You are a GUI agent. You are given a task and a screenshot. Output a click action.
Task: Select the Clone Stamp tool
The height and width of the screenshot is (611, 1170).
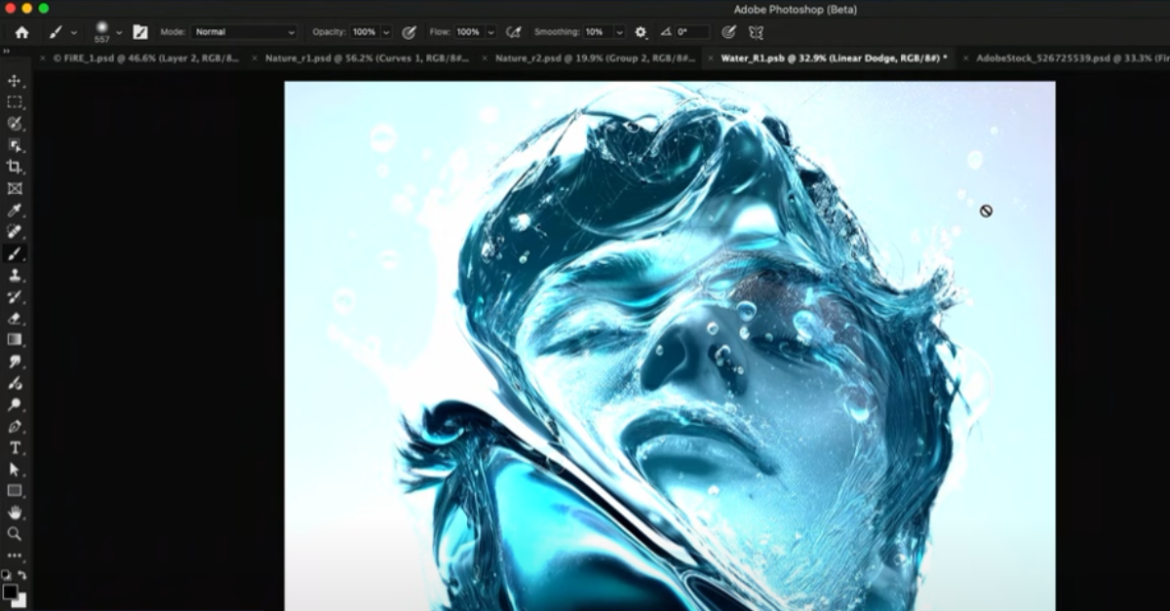click(14, 275)
